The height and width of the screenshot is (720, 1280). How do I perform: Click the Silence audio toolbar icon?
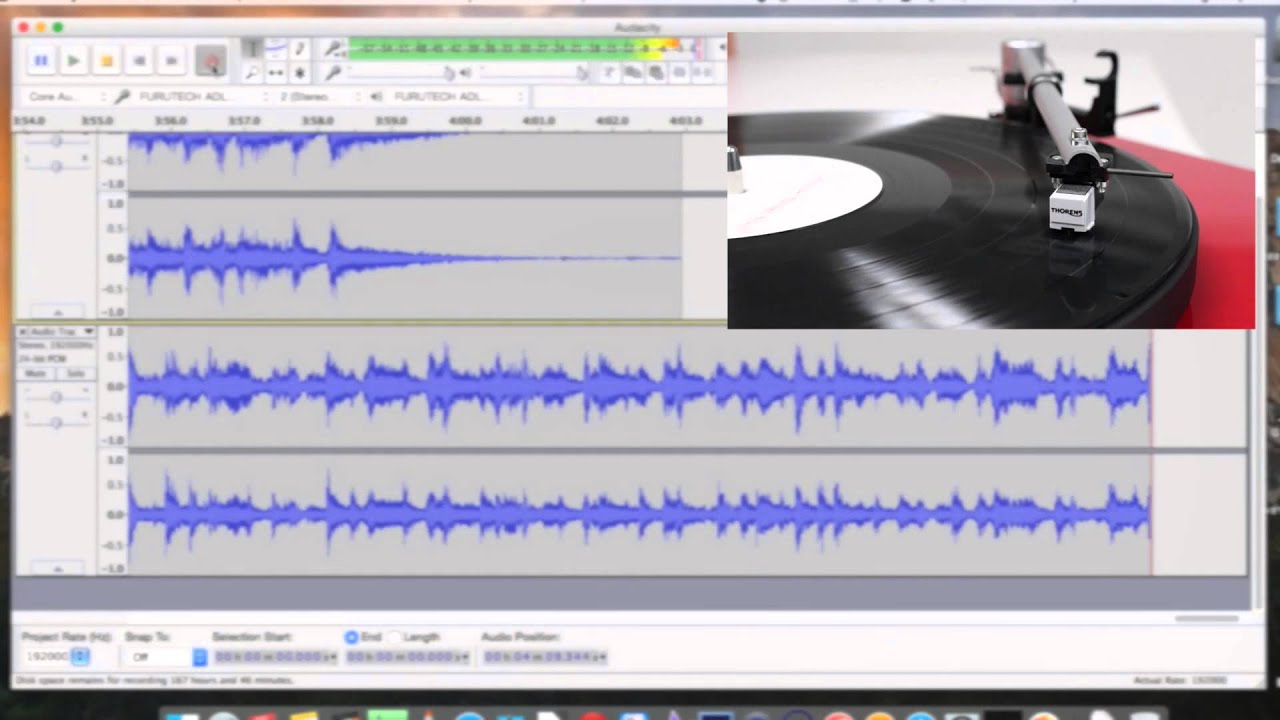click(x=702, y=73)
